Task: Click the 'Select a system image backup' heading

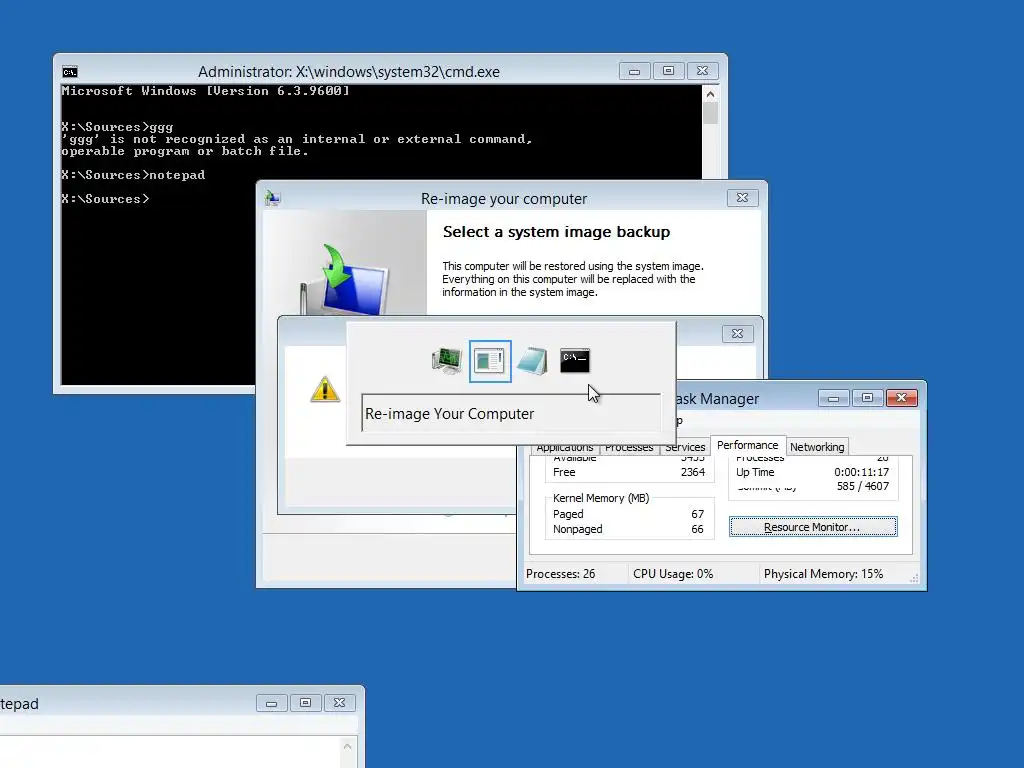Action: tap(556, 232)
